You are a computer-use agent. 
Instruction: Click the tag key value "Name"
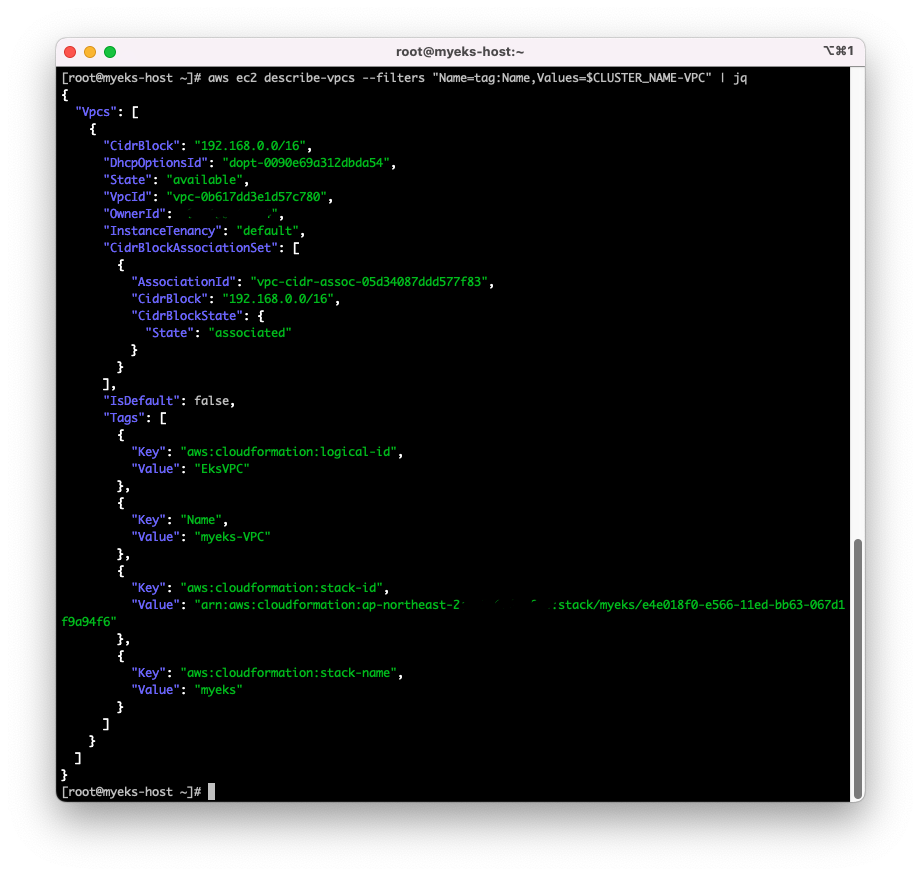coord(201,520)
